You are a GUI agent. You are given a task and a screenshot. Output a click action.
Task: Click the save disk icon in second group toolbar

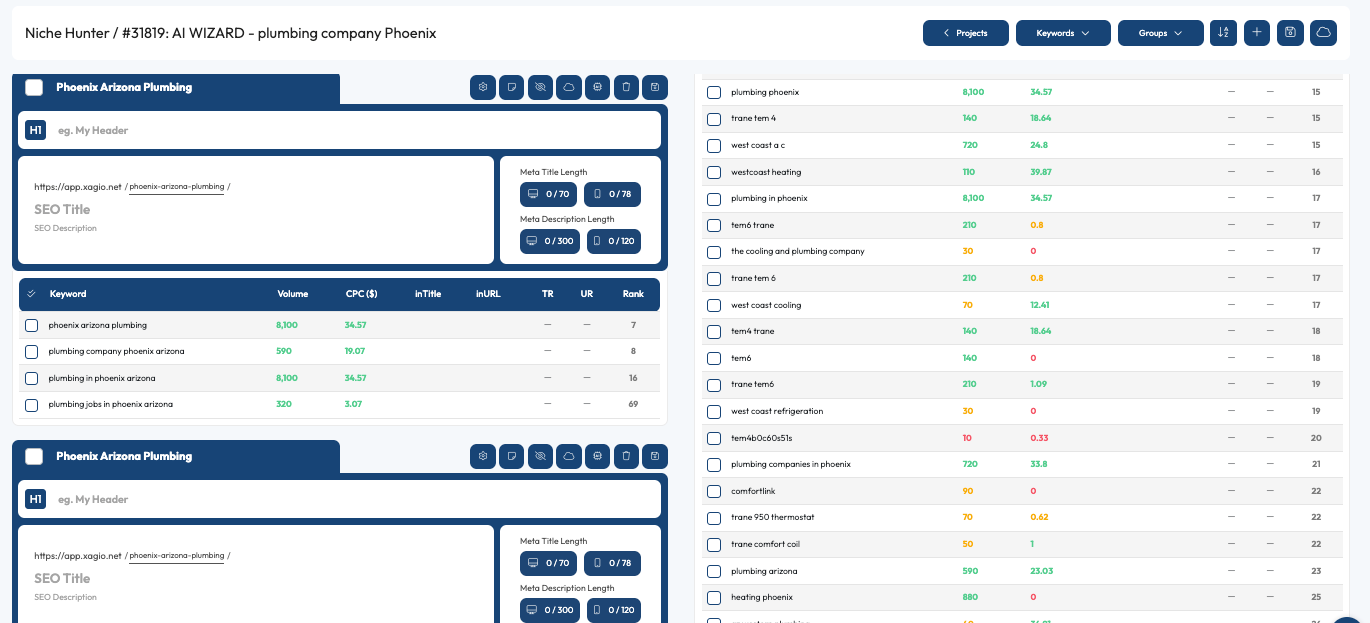coord(655,456)
